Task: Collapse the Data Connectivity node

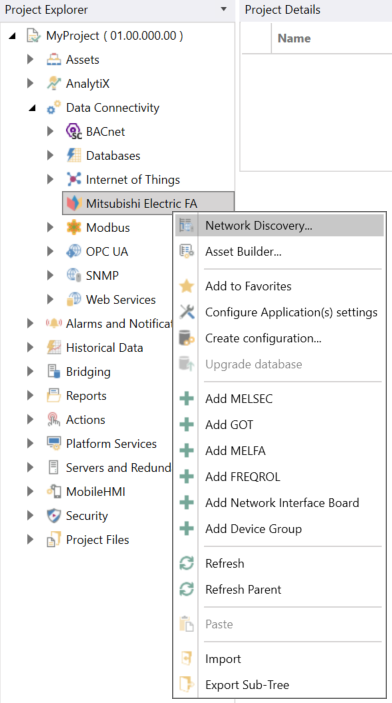Action: [x=32, y=108]
